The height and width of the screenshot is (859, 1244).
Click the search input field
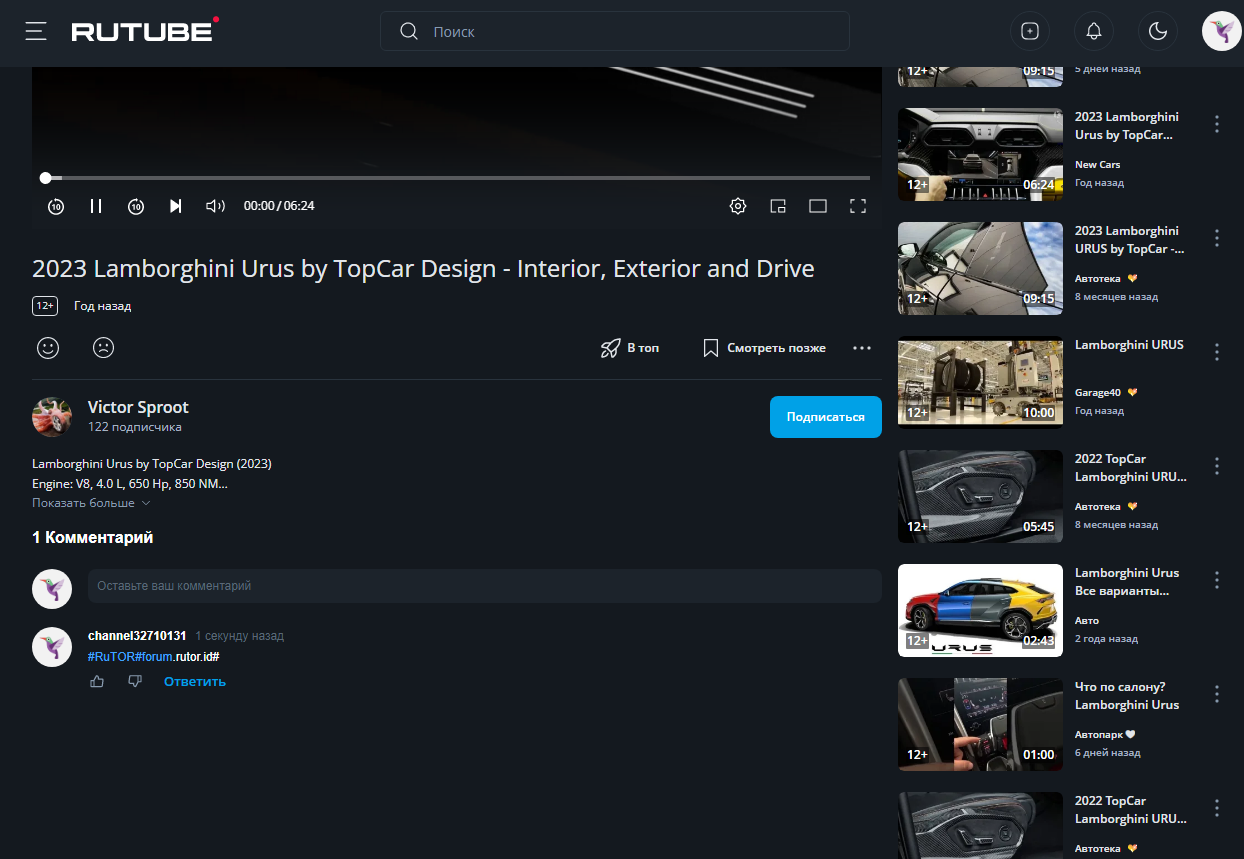coord(614,31)
